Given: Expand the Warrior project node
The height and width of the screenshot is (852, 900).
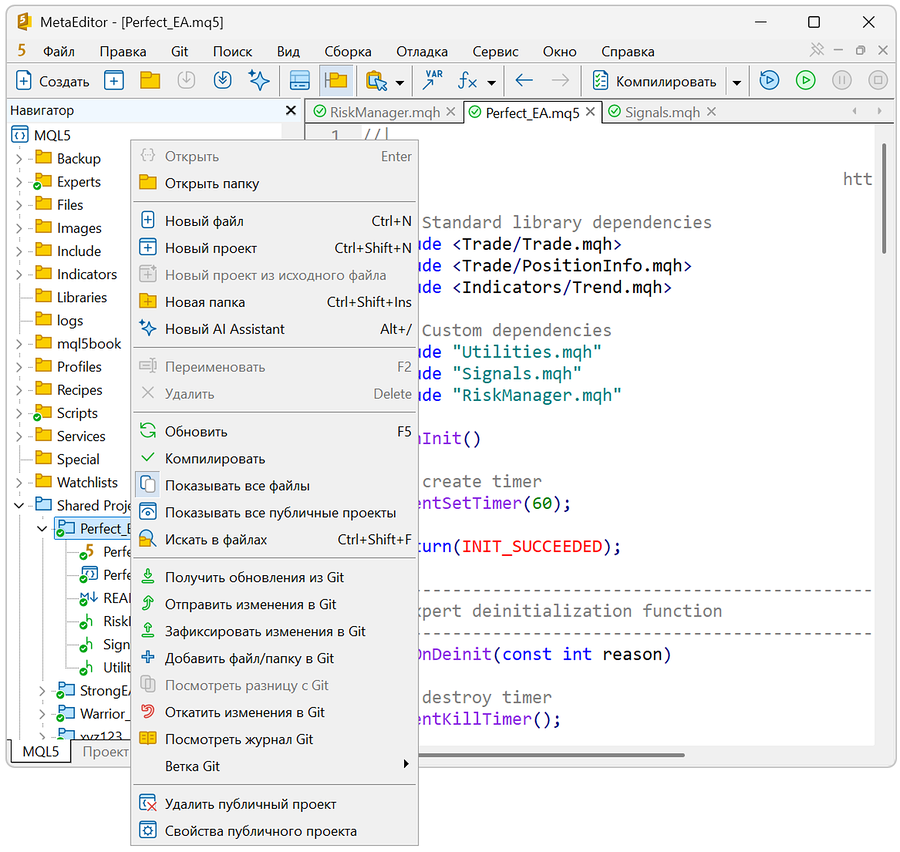Looking at the screenshot, I should [x=42, y=714].
